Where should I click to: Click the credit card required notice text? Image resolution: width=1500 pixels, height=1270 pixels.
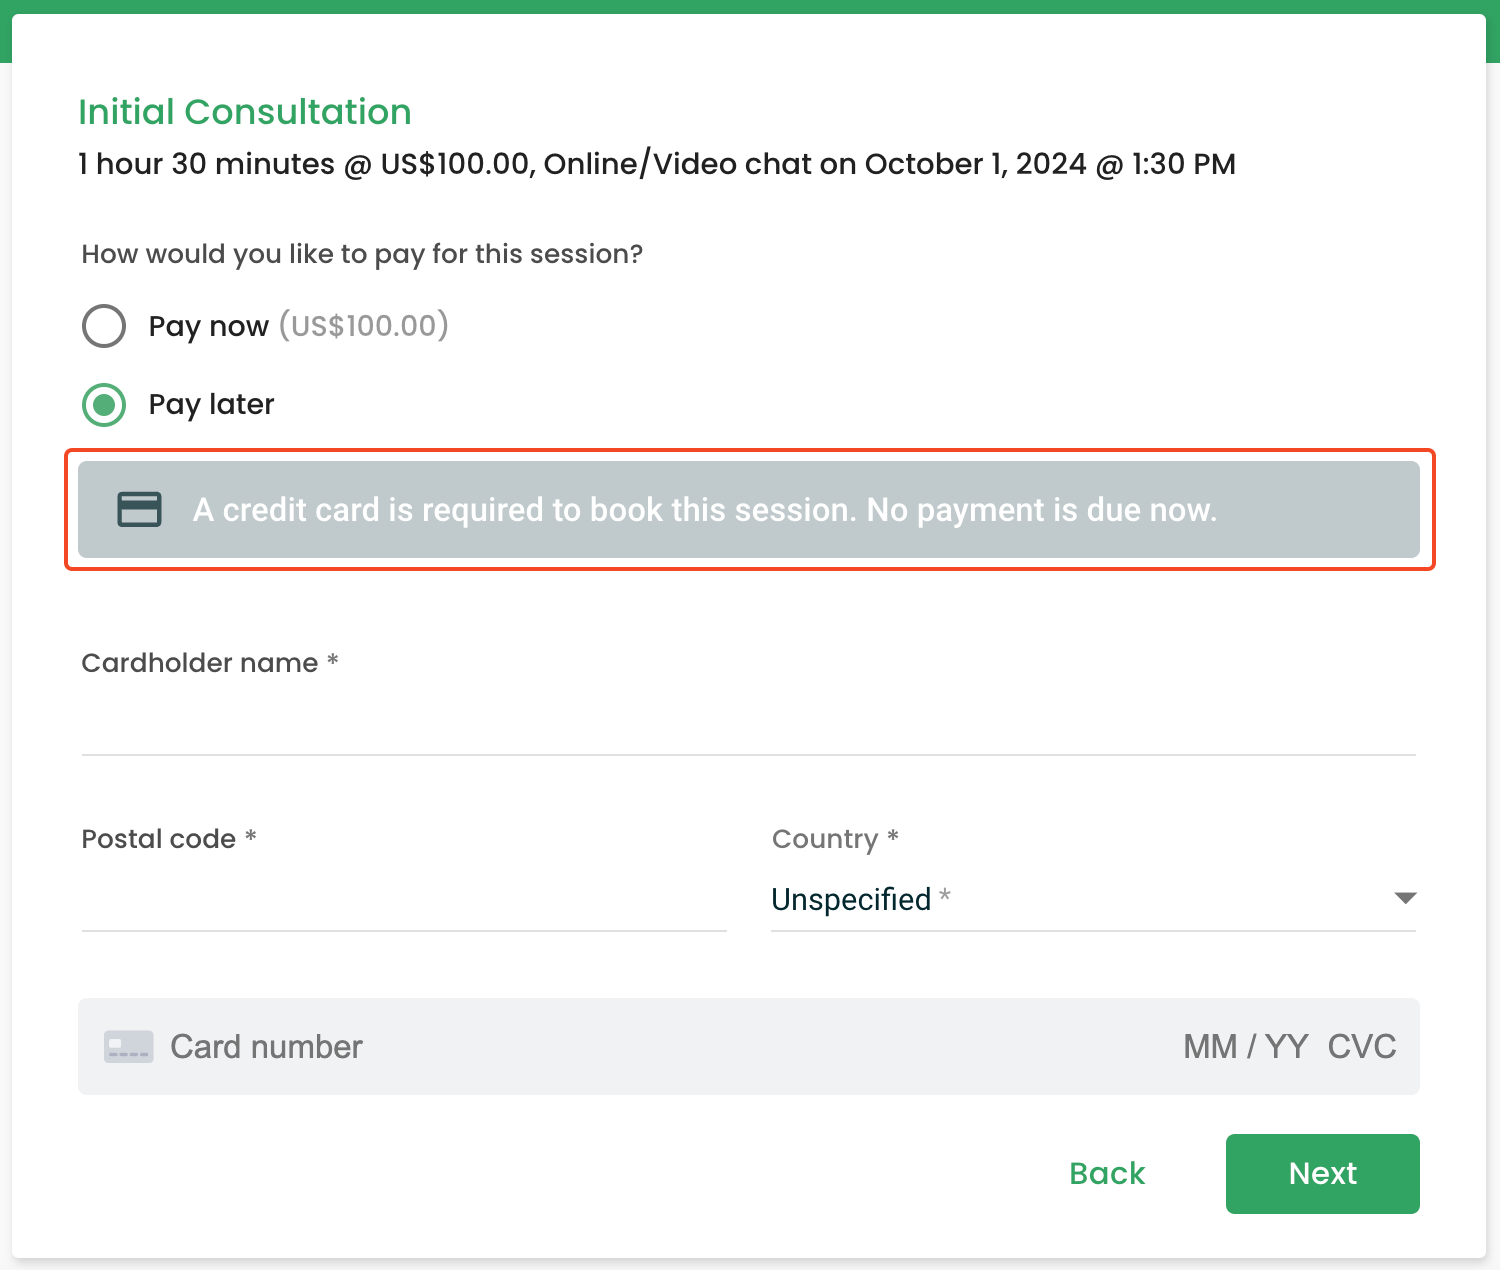tap(704, 510)
